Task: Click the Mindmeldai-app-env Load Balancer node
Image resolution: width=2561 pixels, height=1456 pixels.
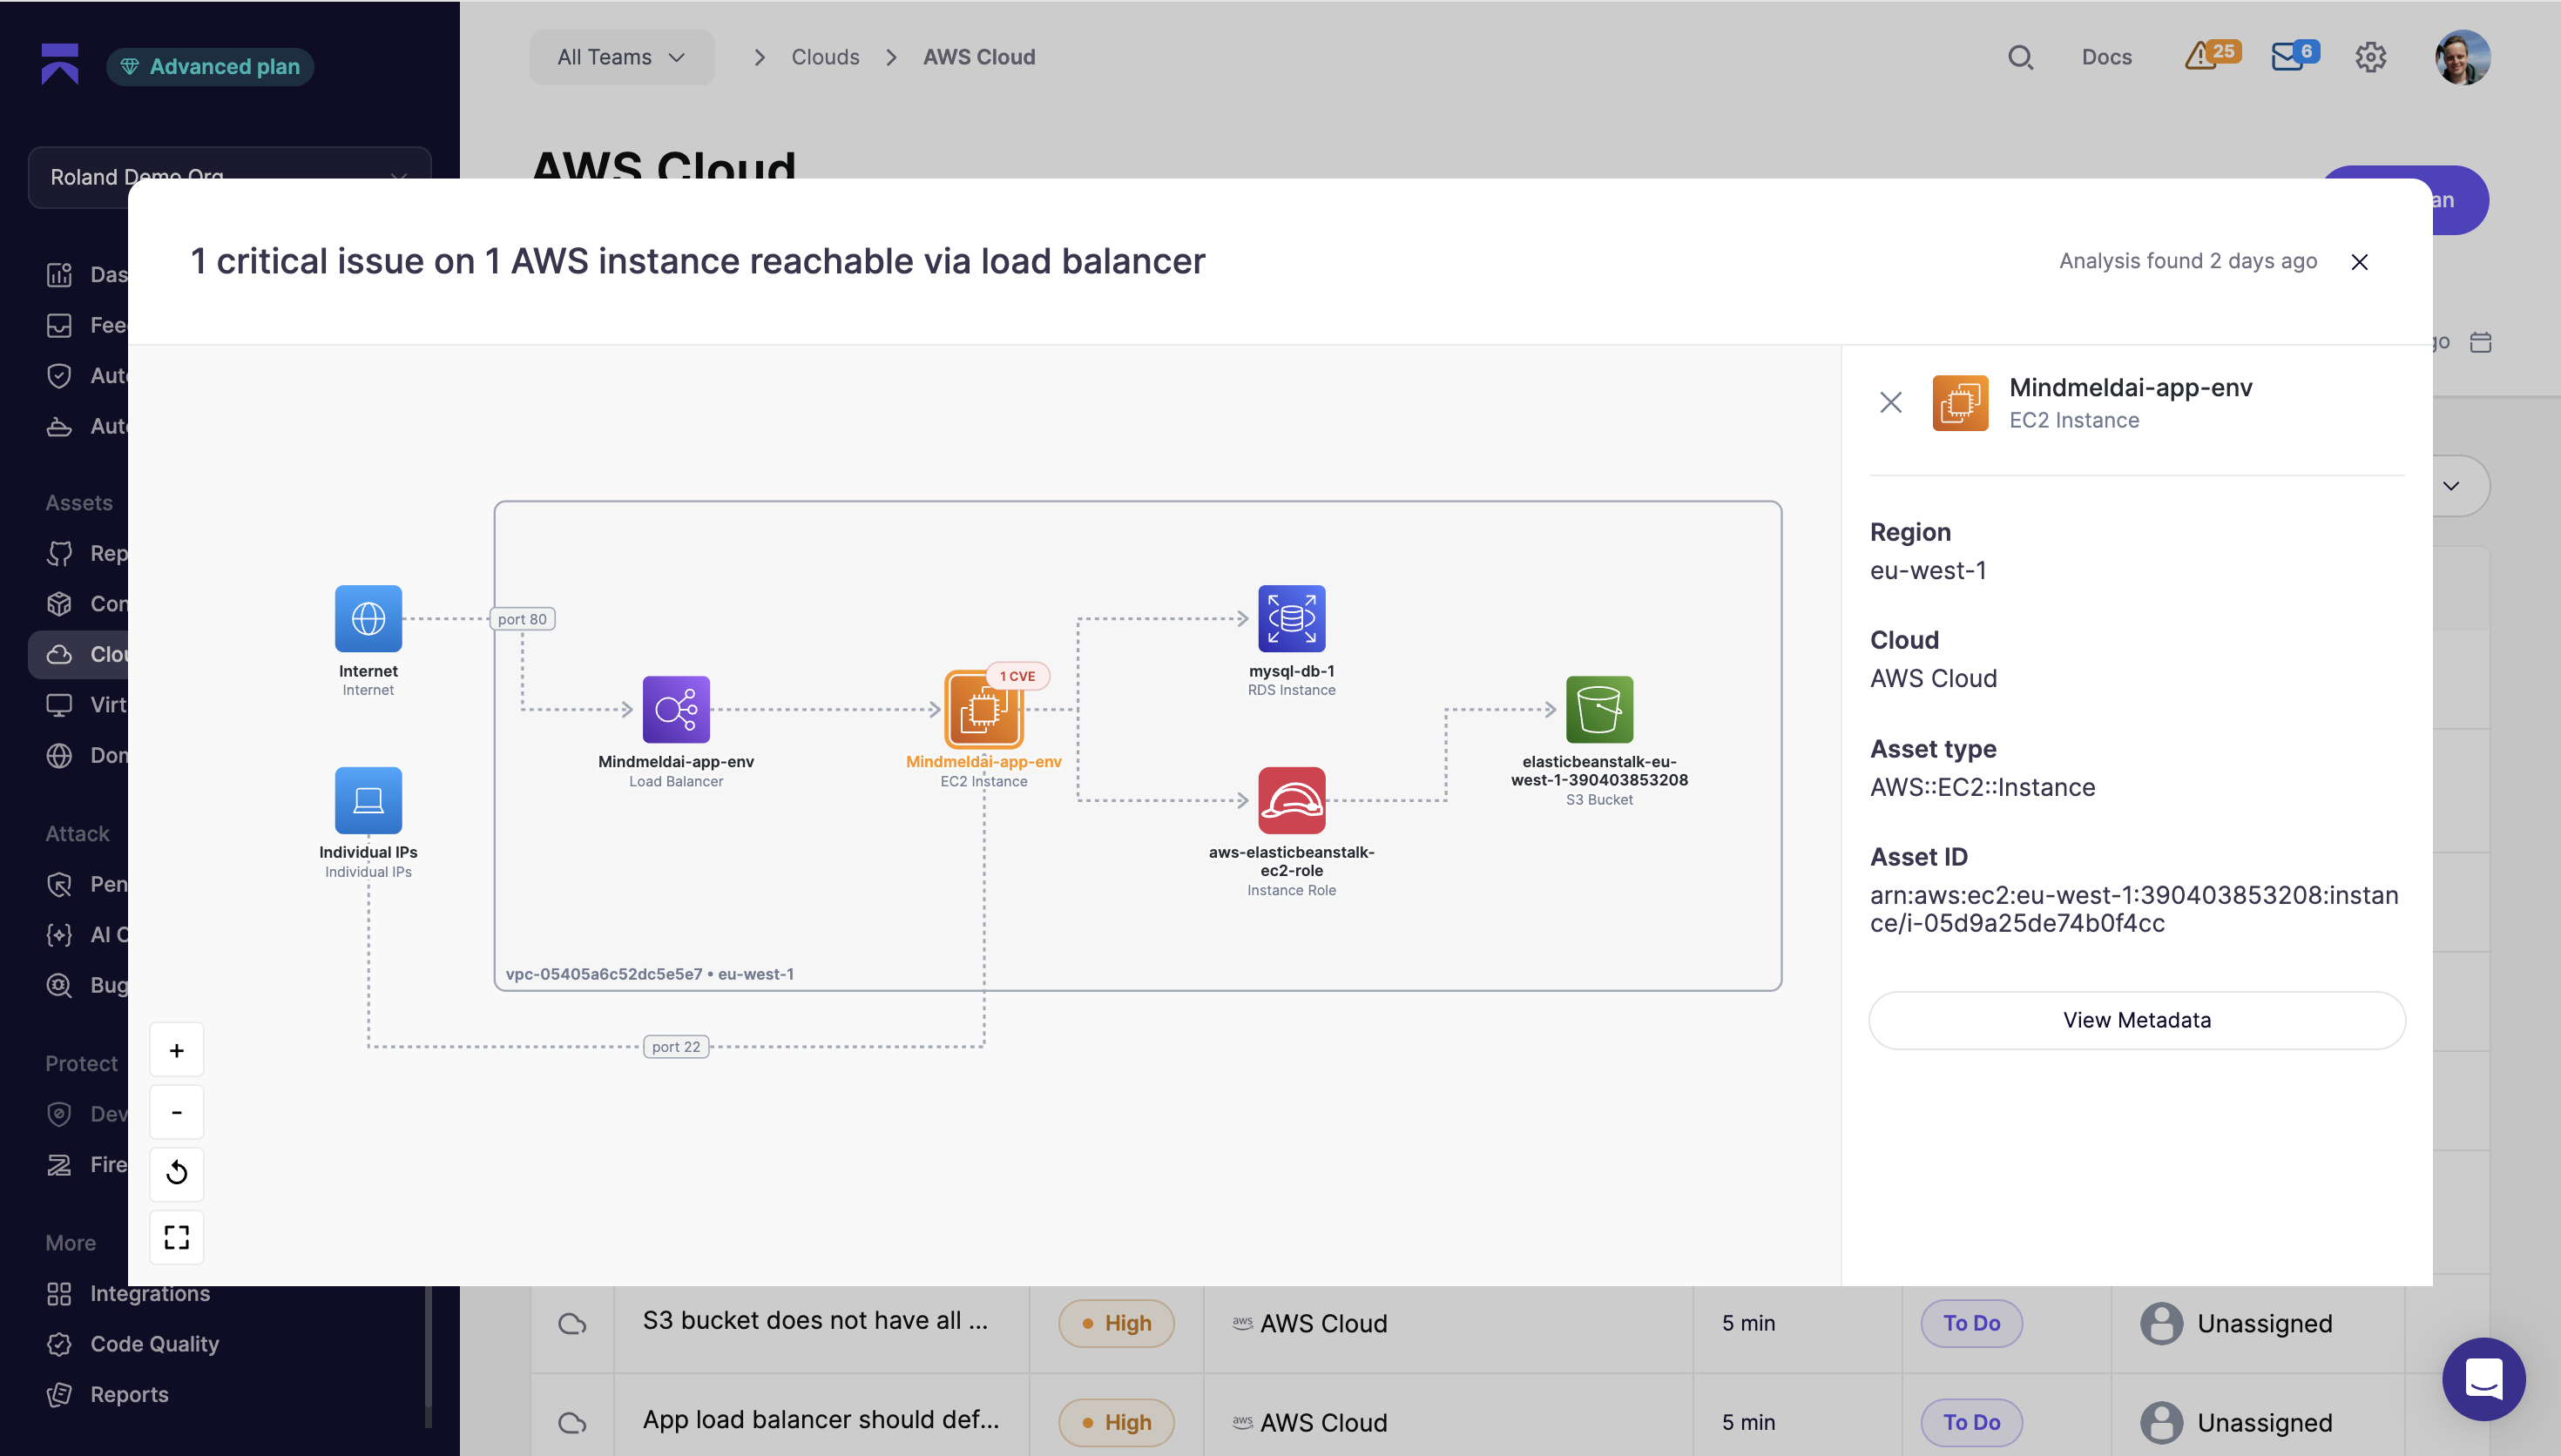Action: click(x=676, y=709)
